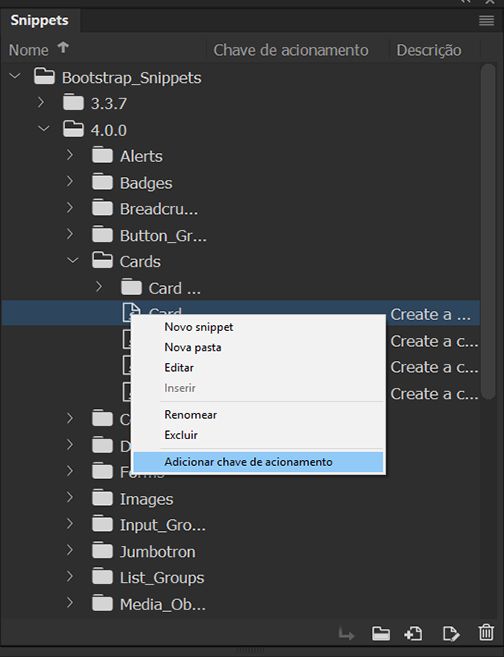Click the Alerts folder icon
Viewport: 504px width, 657px height.
click(x=103, y=155)
